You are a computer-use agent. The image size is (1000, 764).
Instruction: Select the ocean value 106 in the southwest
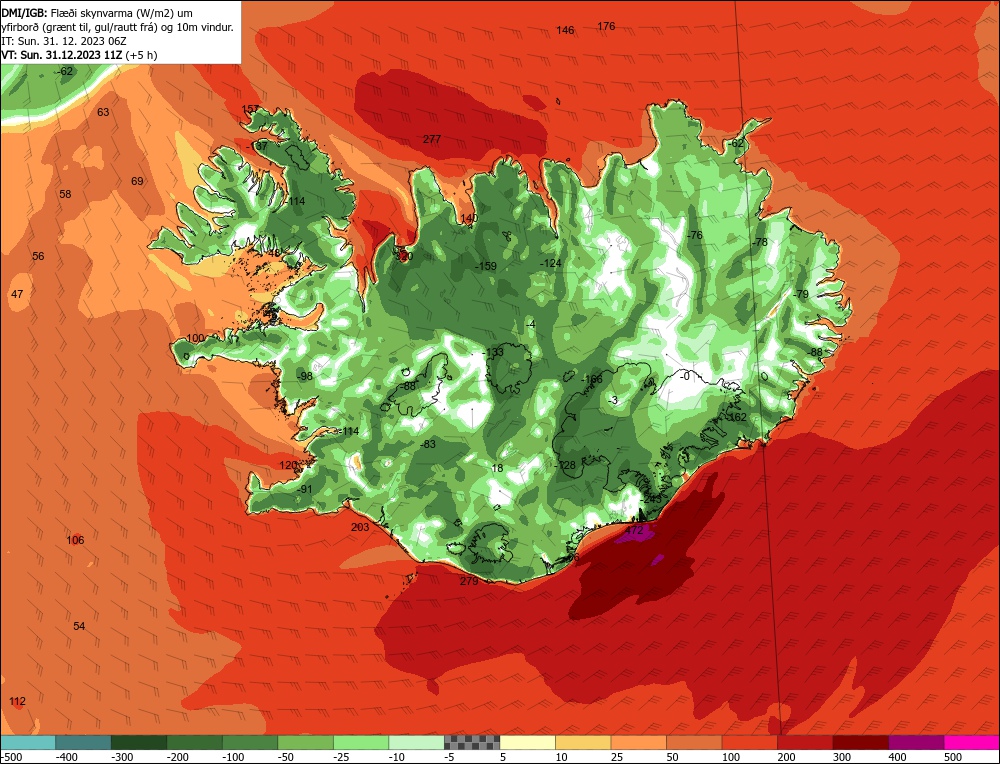click(75, 540)
